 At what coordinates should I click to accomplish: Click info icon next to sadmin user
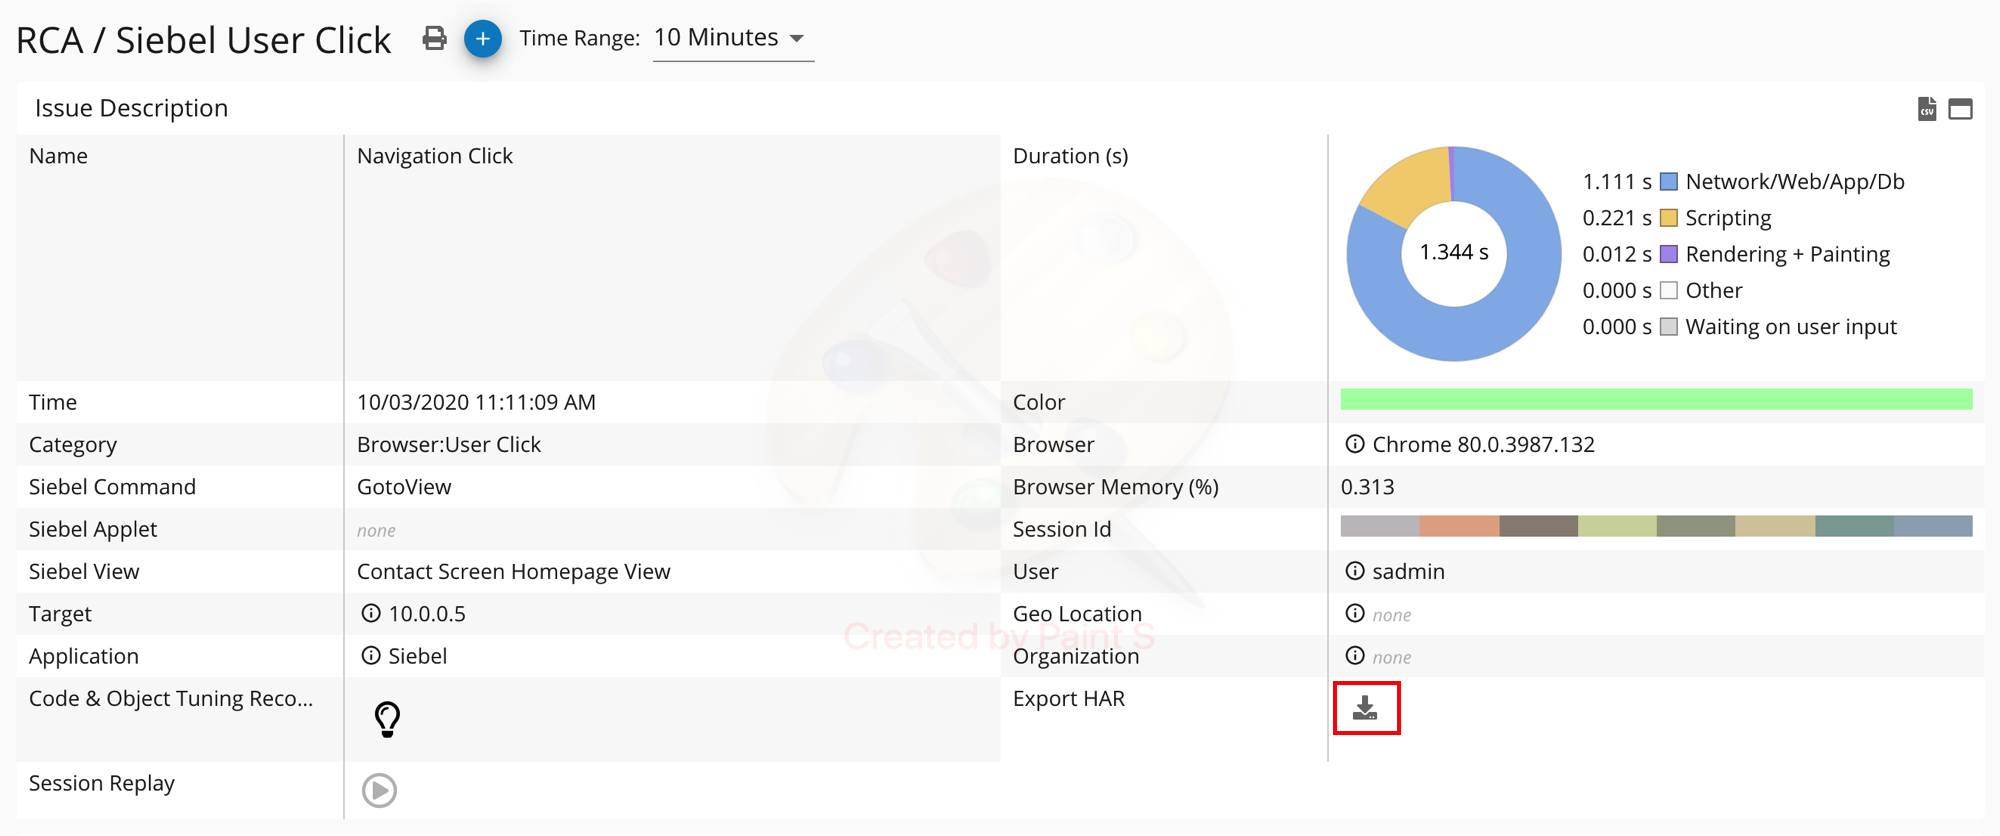1355,571
